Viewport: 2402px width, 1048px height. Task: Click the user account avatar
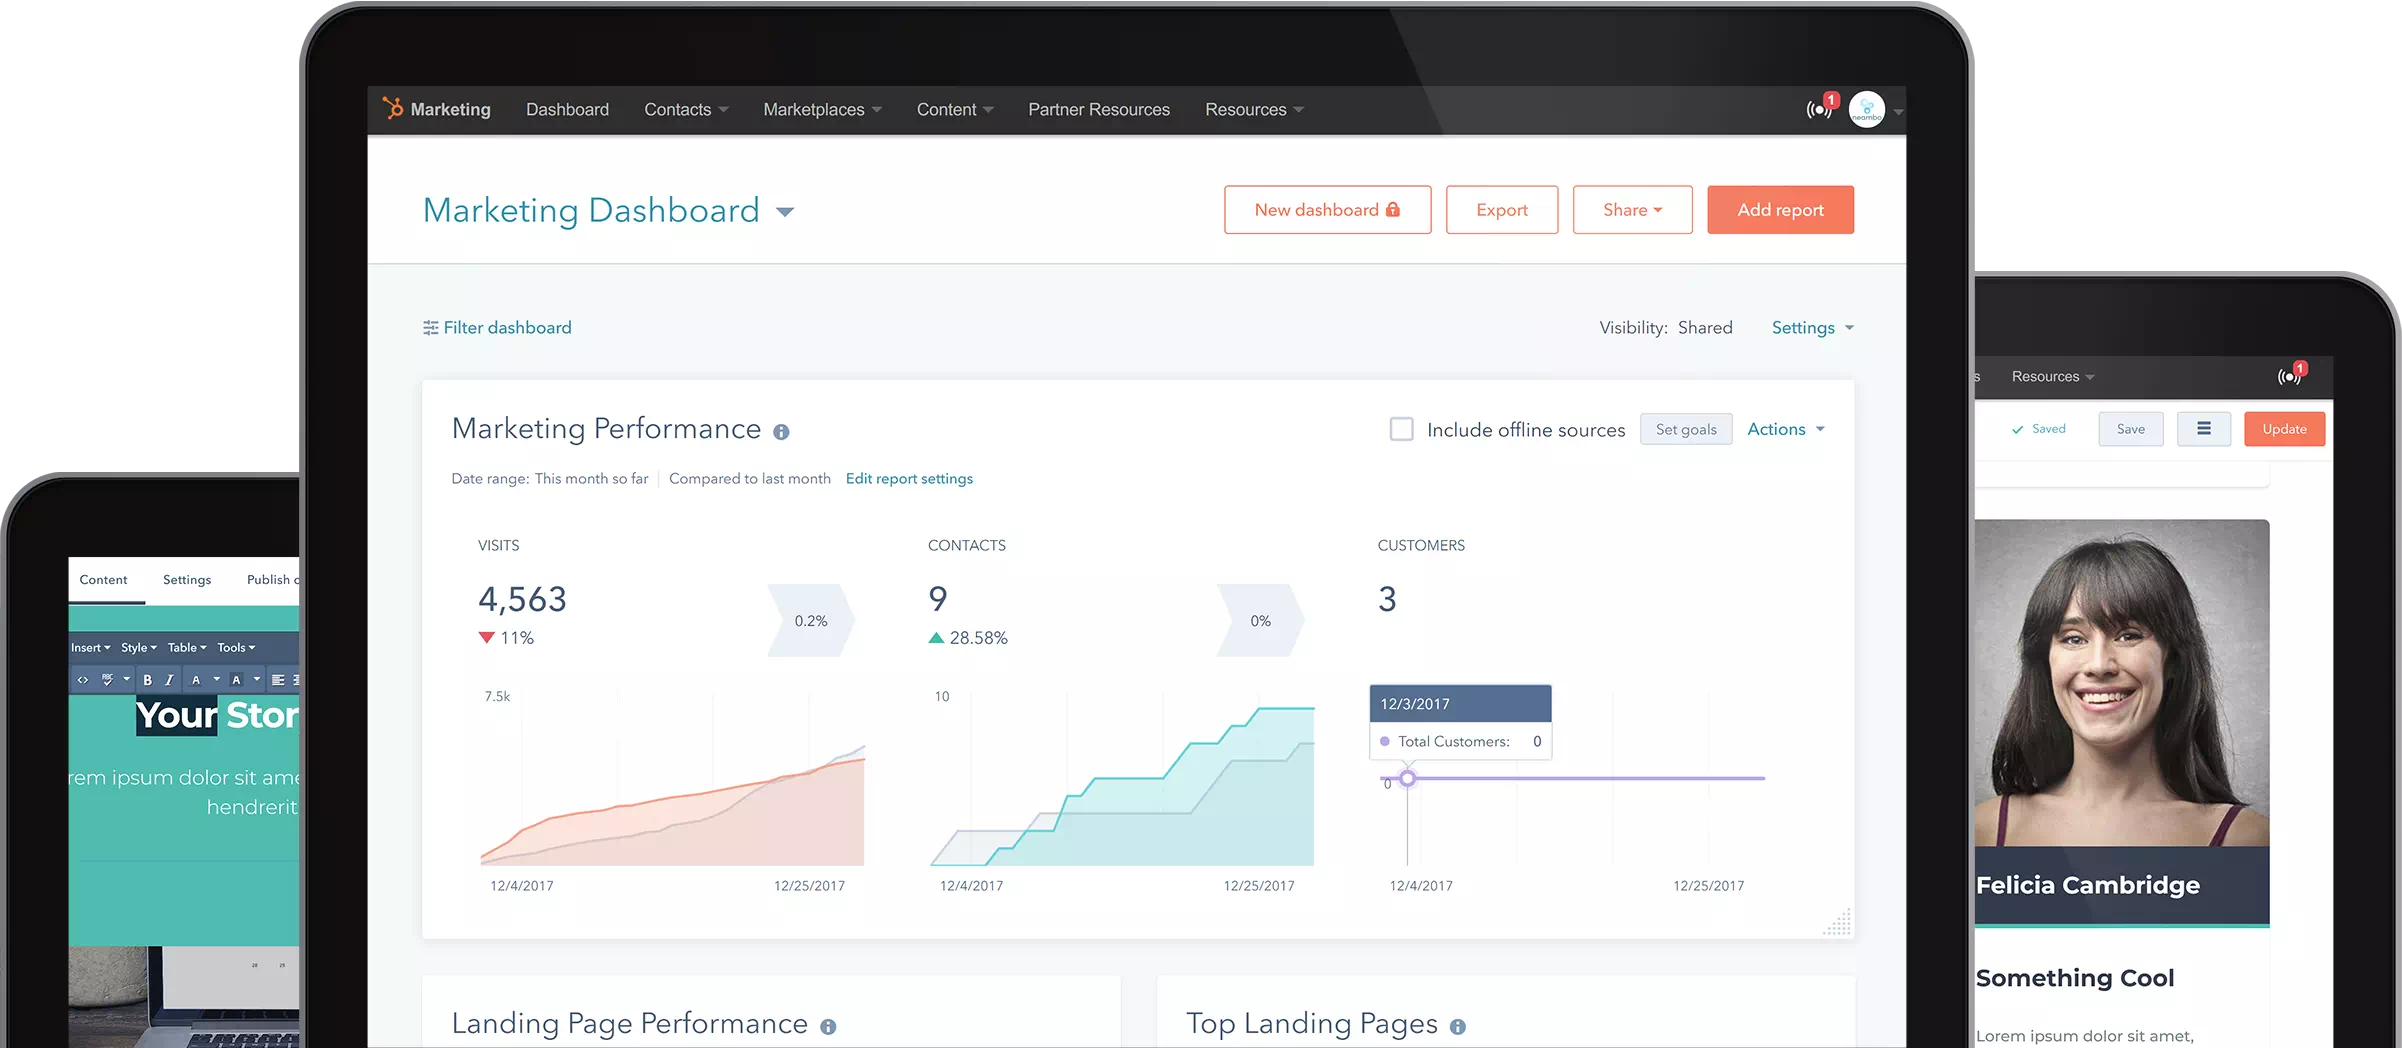(1866, 110)
